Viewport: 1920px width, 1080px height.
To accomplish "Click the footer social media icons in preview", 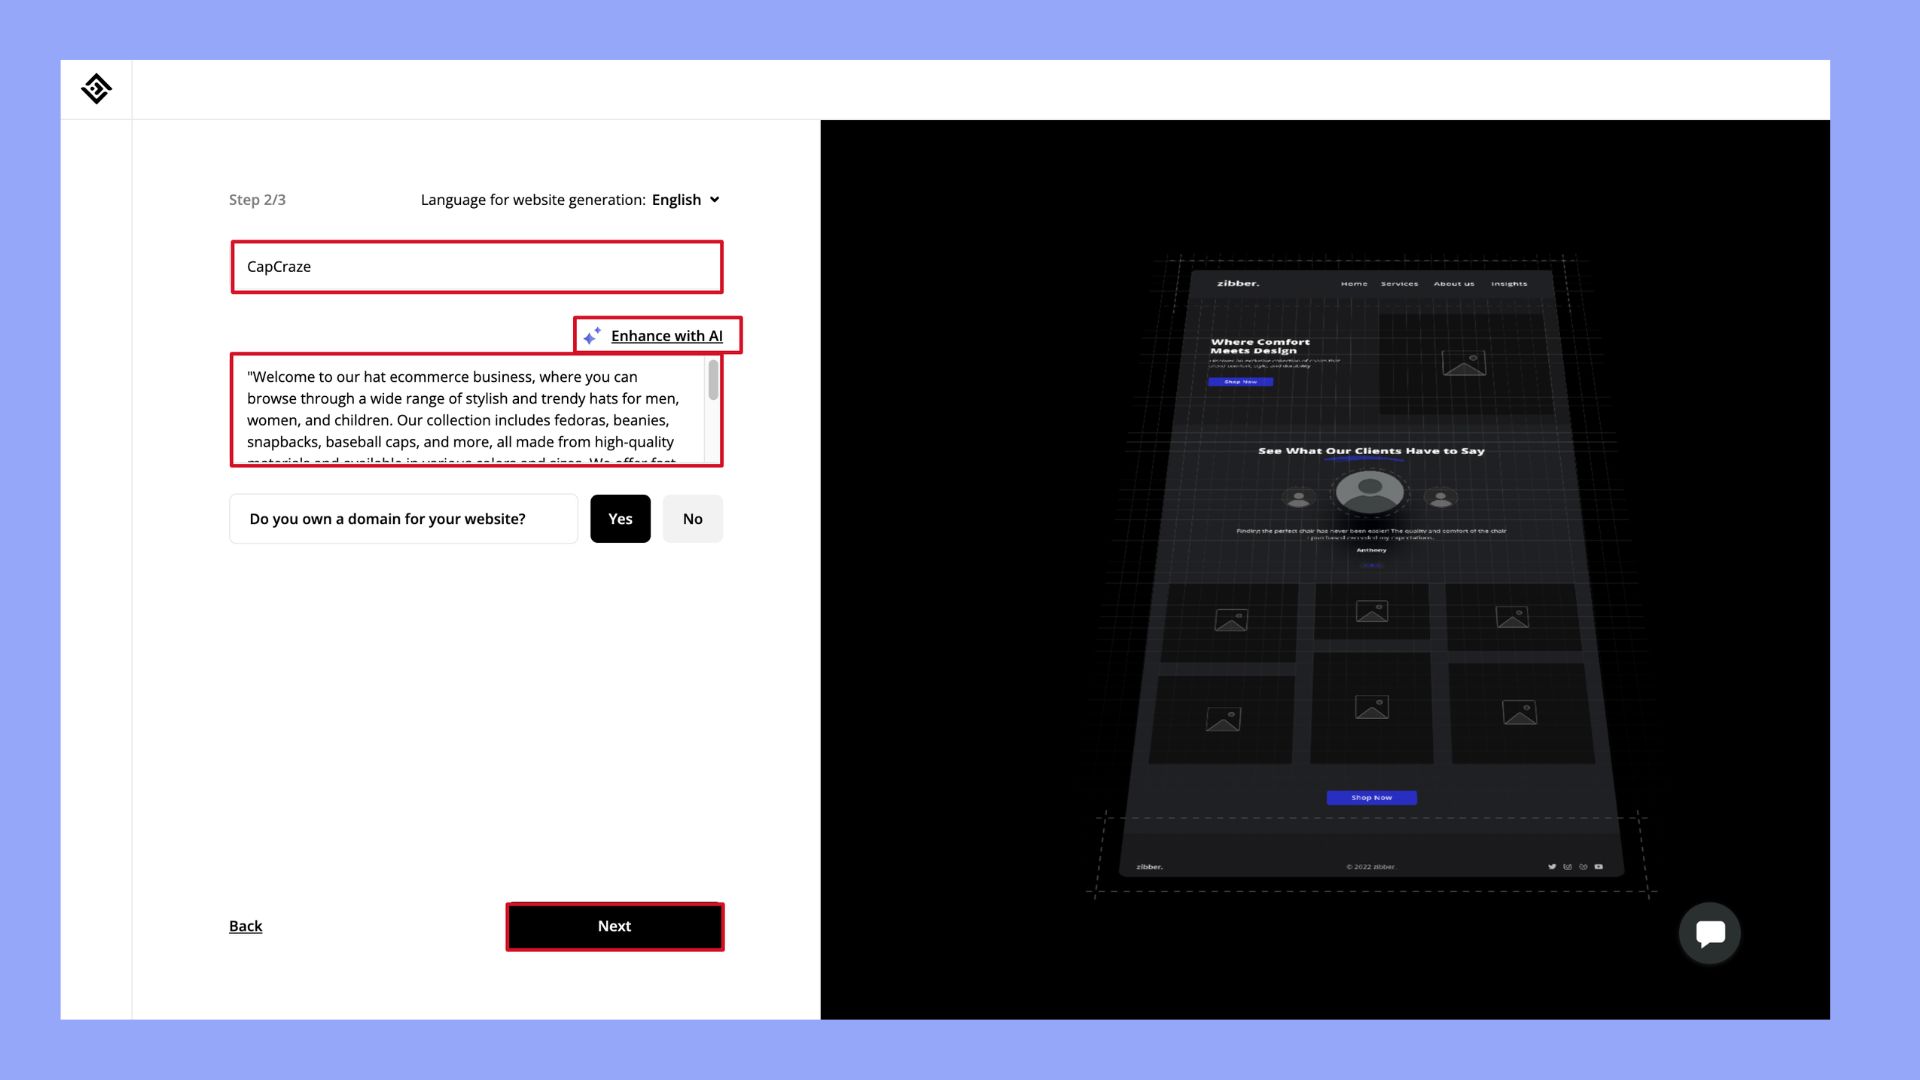I will [x=1575, y=866].
